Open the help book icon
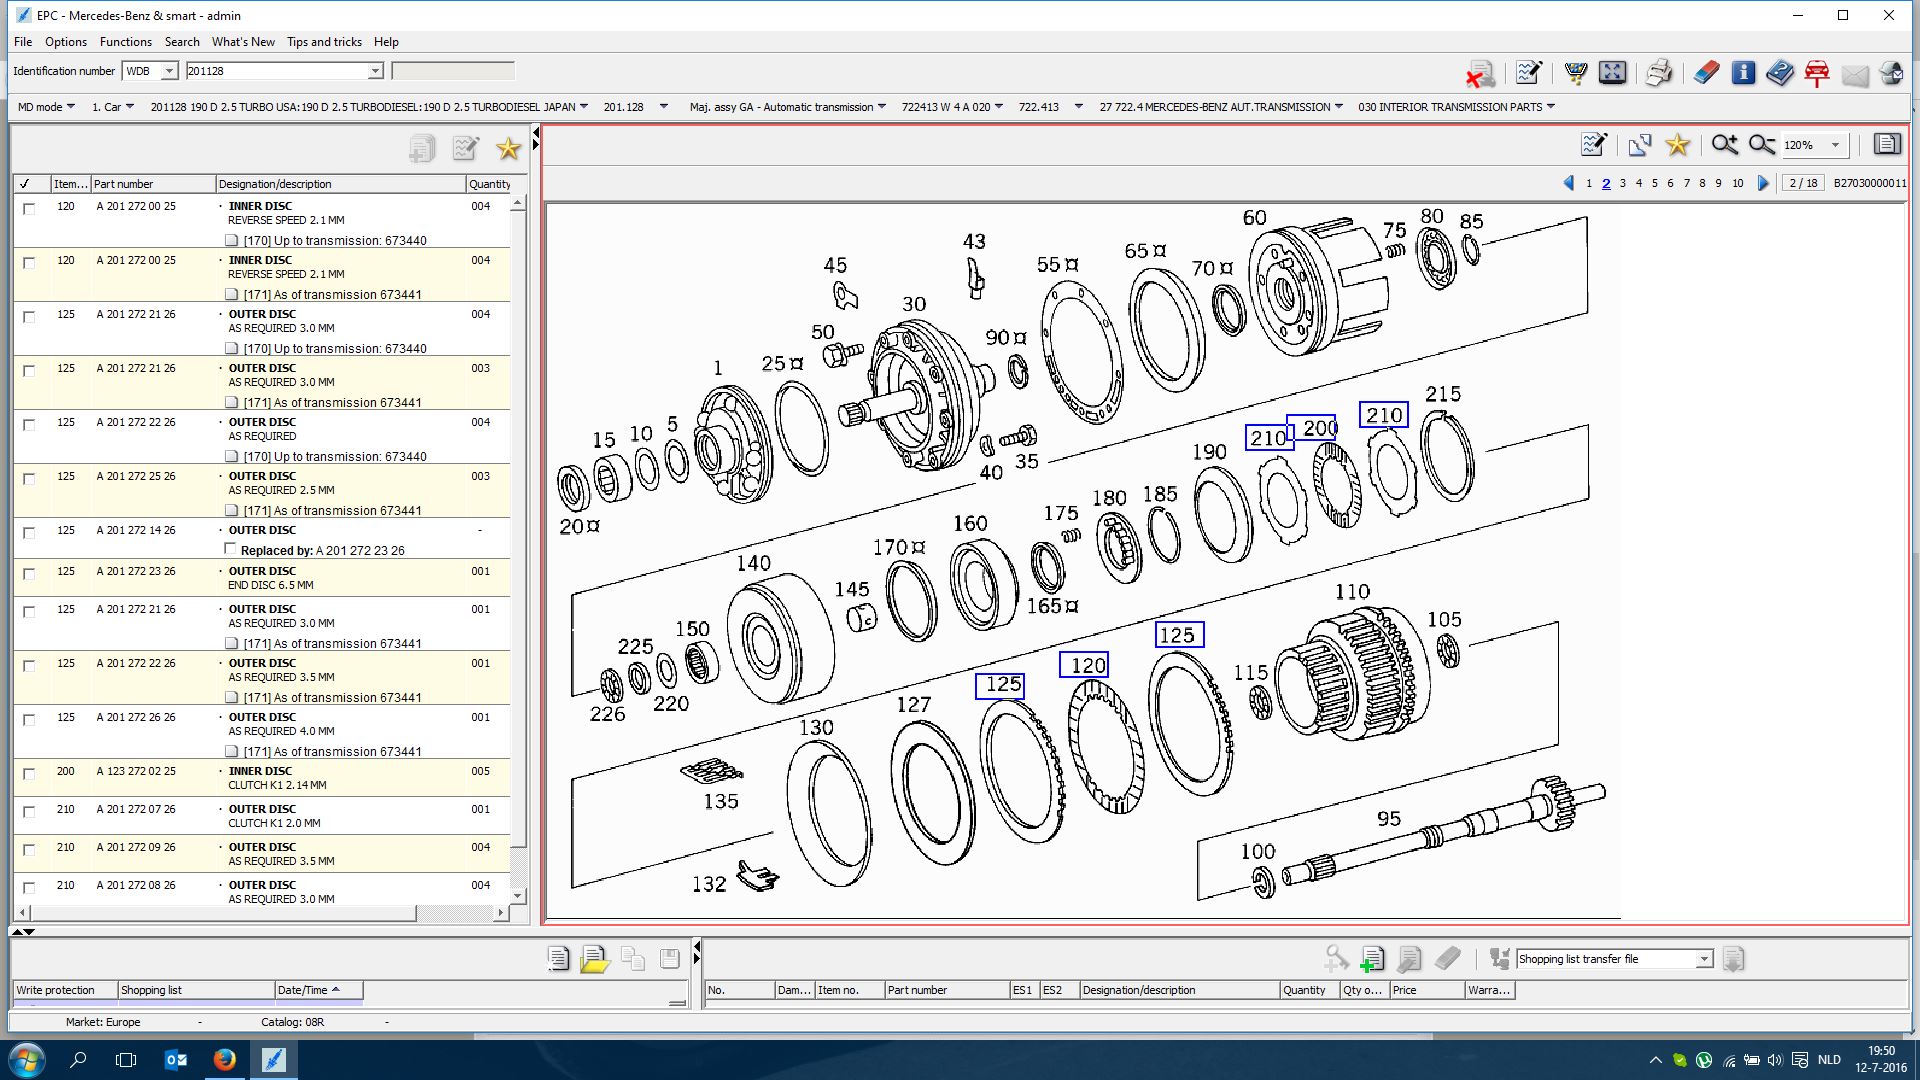 tap(1780, 72)
